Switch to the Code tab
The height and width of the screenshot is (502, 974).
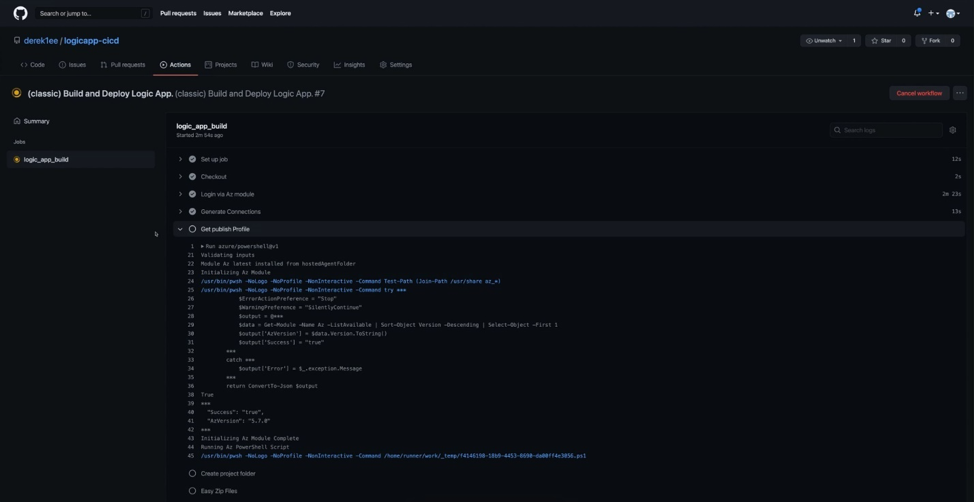tap(32, 65)
